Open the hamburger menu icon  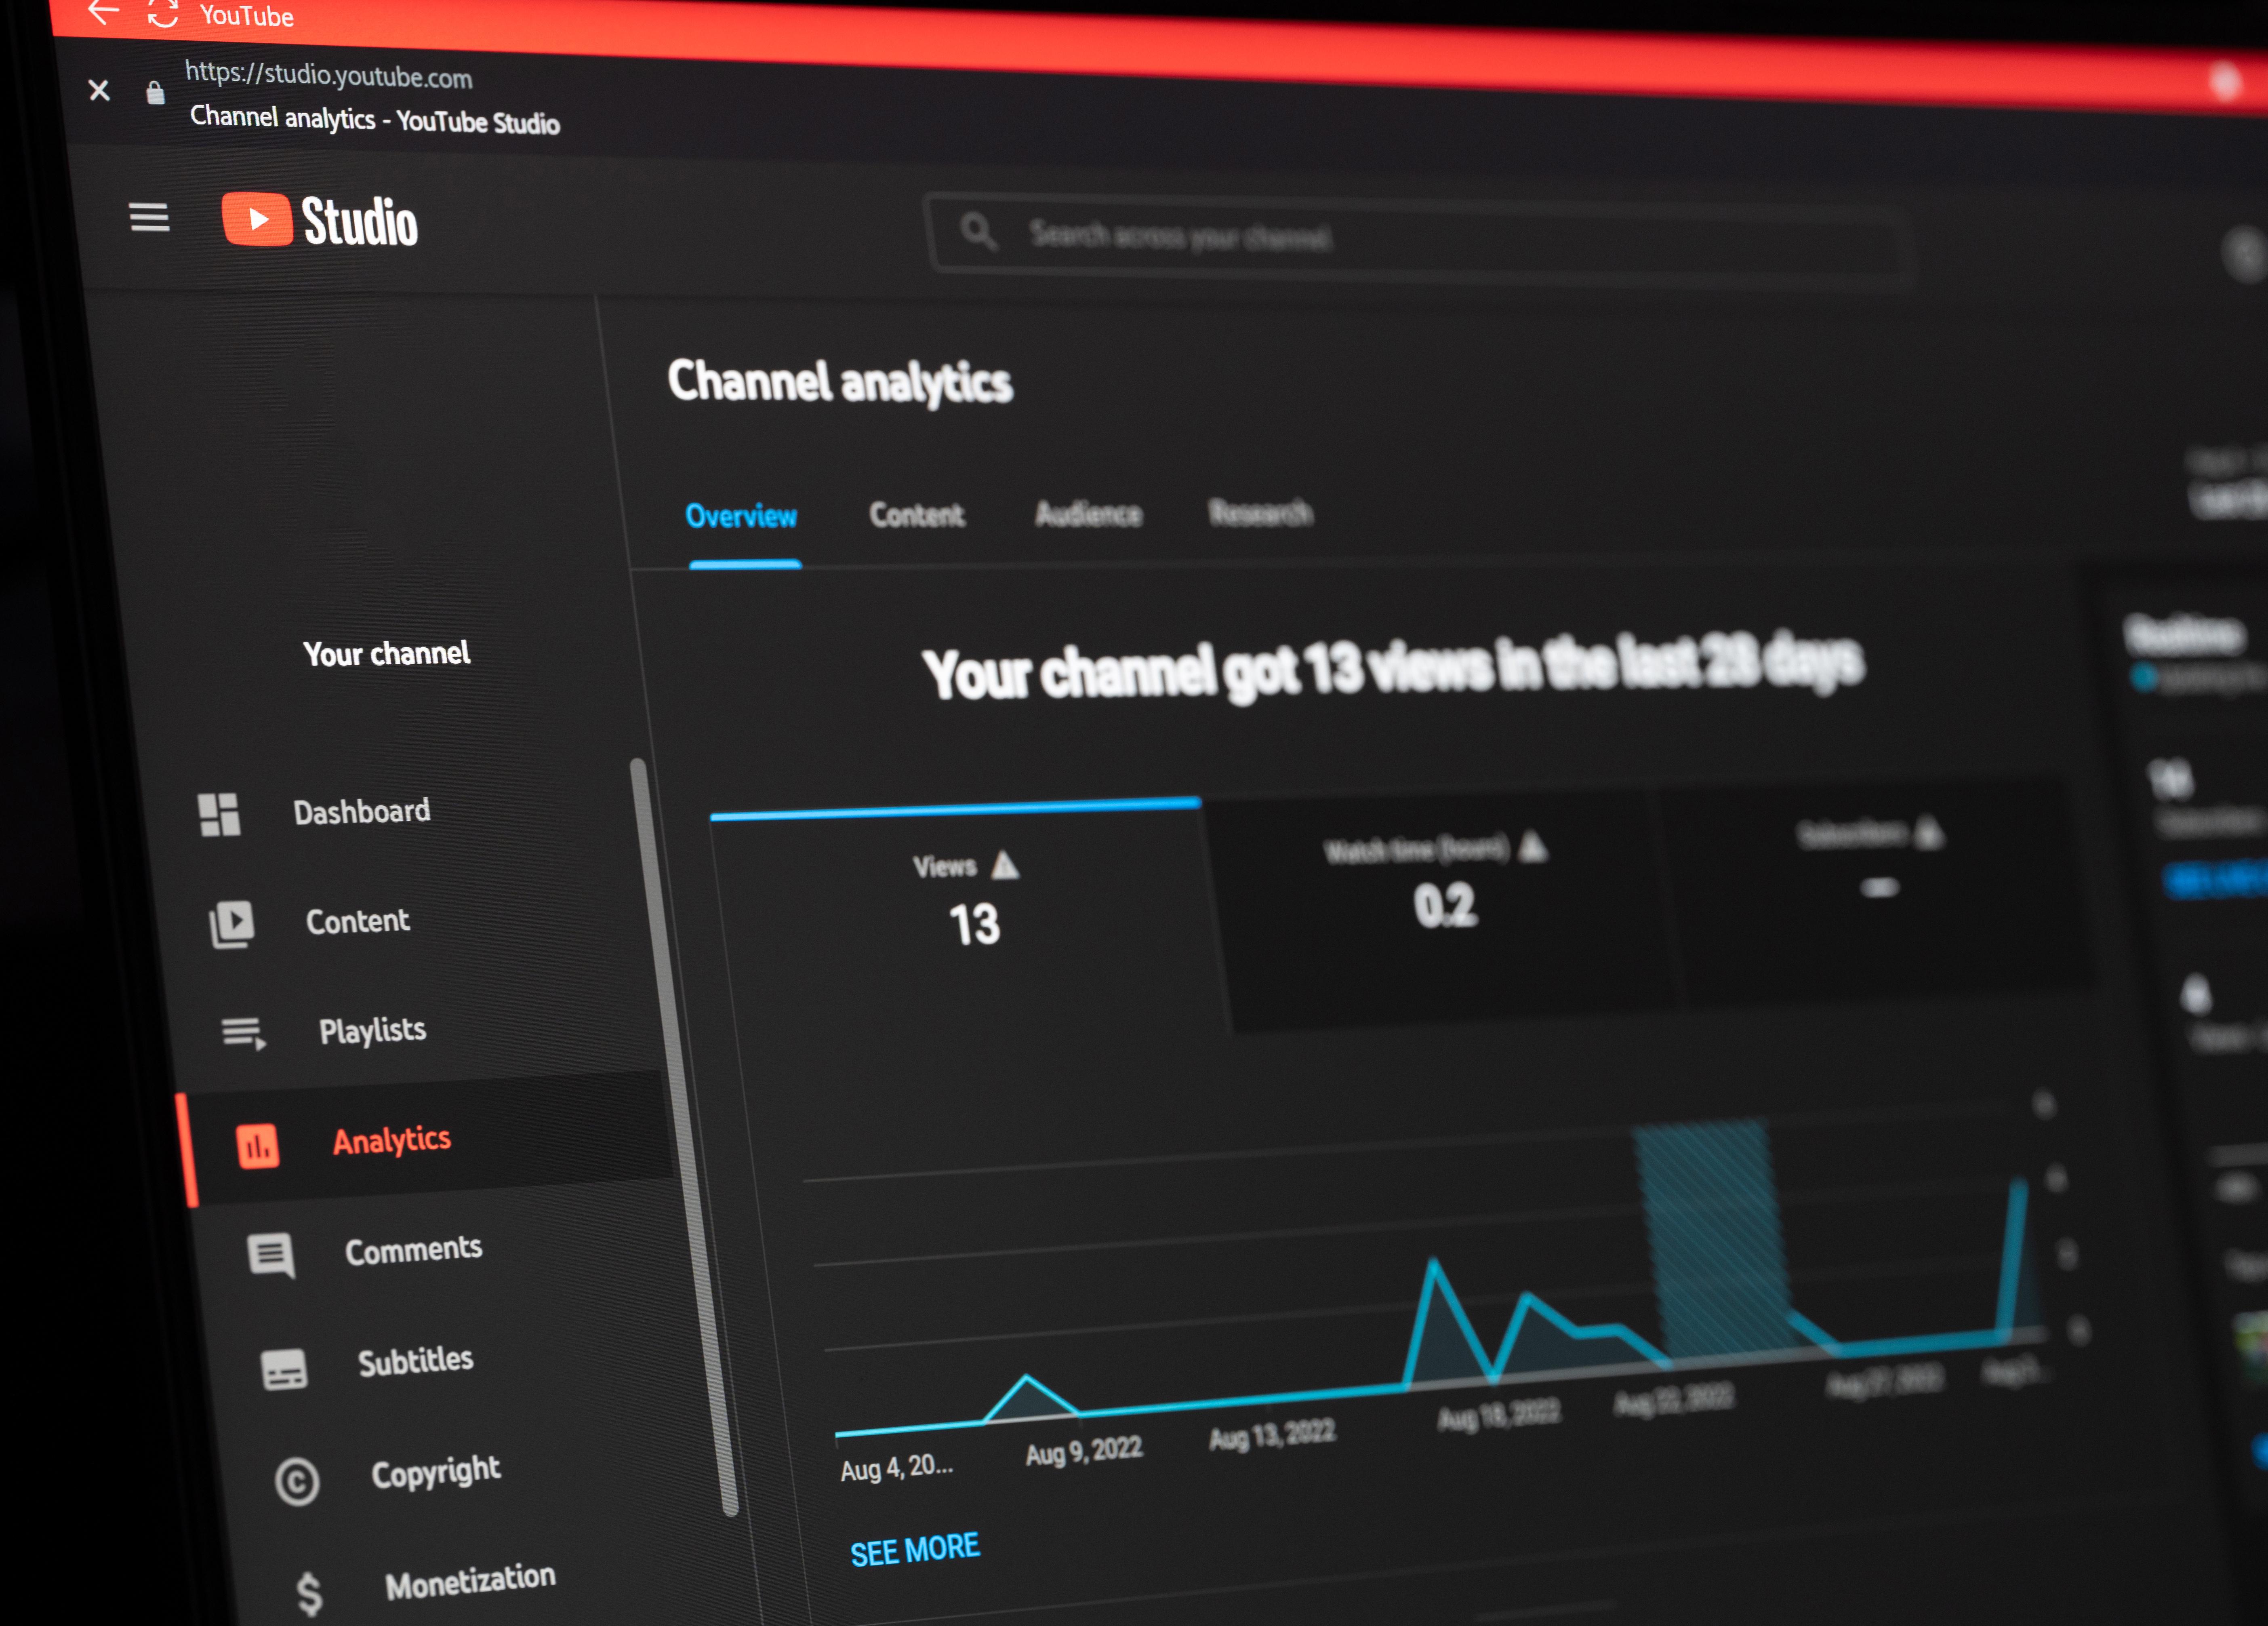click(x=149, y=217)
